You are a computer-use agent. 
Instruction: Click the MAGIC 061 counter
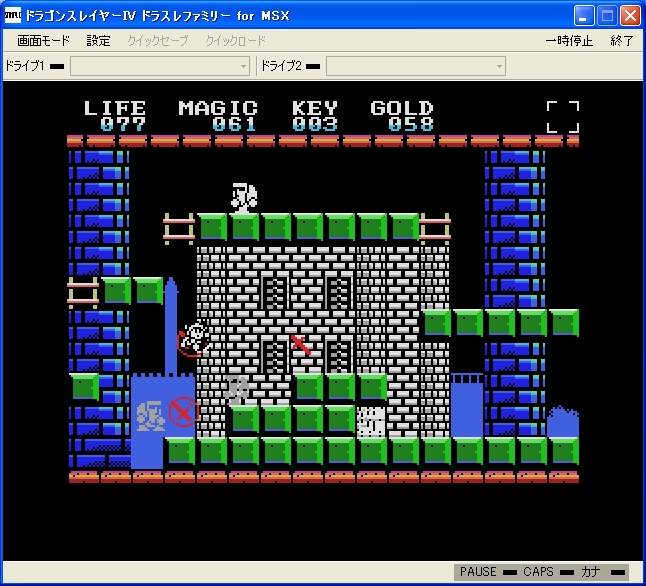(x=218, y=116)
